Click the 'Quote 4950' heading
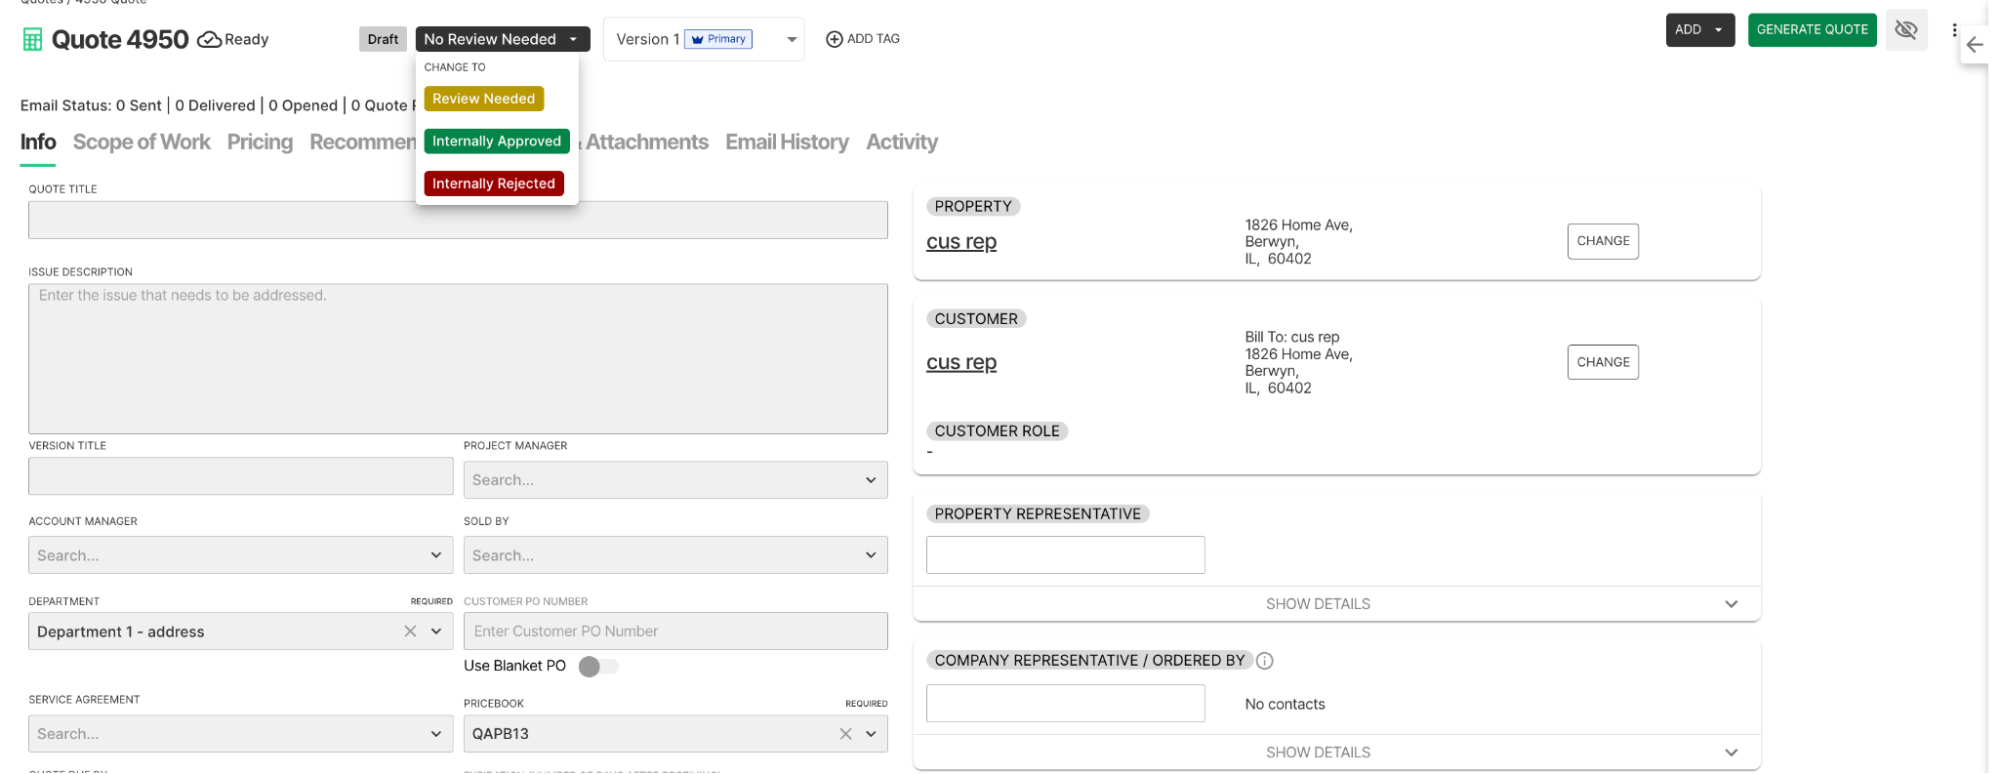 point(120,39)
